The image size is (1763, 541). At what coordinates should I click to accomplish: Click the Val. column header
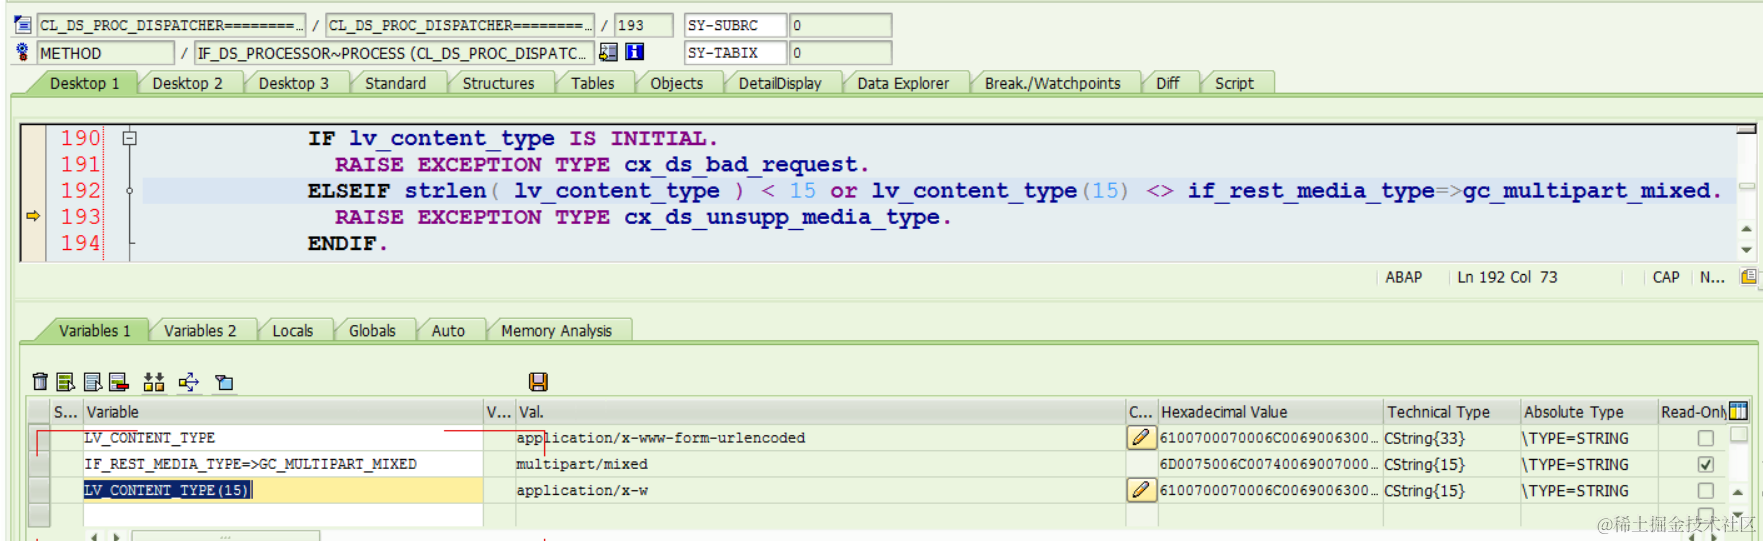point(820,411)
